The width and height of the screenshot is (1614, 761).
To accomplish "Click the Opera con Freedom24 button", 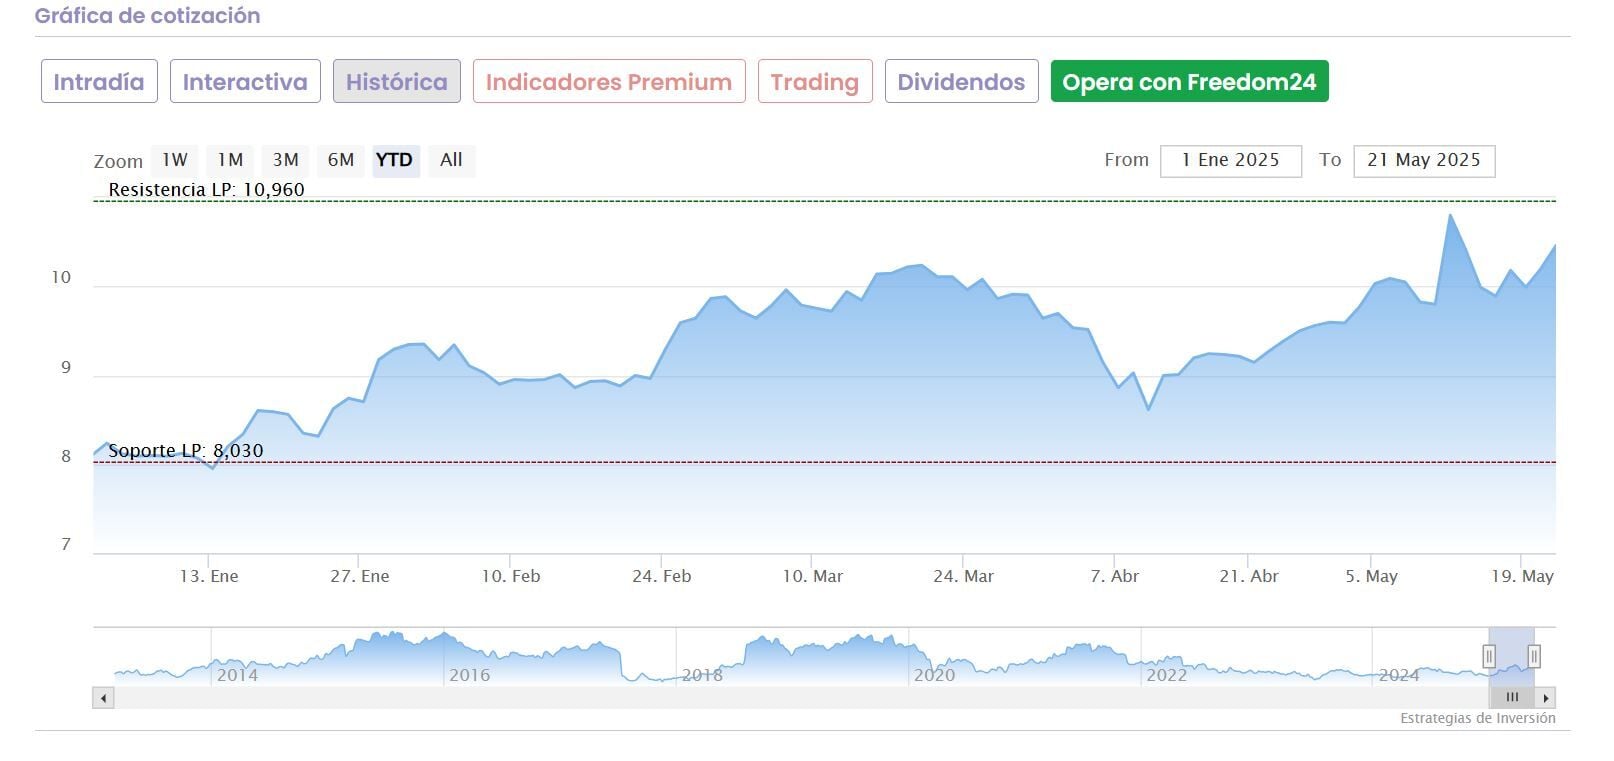I will click(x=1189, y=82).
